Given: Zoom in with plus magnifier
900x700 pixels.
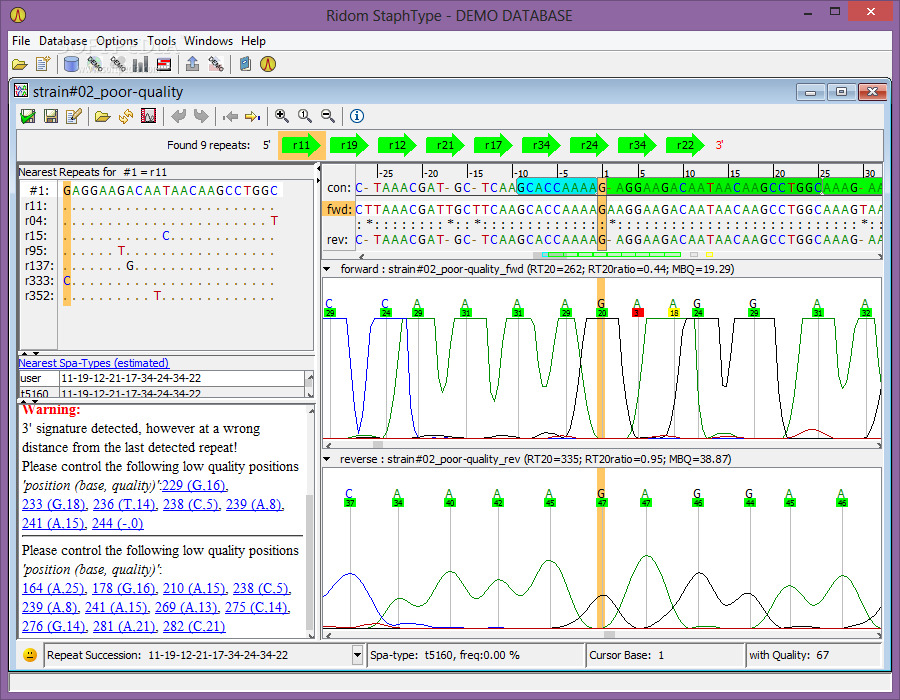Looking at the screenshot, I should coord(282,116).
